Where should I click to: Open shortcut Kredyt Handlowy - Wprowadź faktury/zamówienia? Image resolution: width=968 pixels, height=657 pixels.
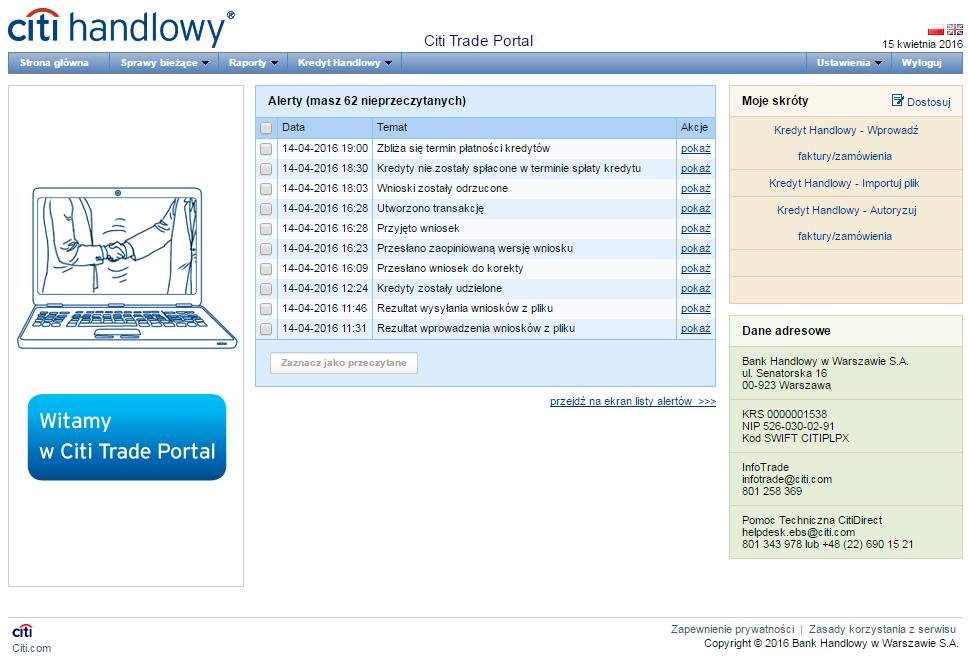(846, 143)
